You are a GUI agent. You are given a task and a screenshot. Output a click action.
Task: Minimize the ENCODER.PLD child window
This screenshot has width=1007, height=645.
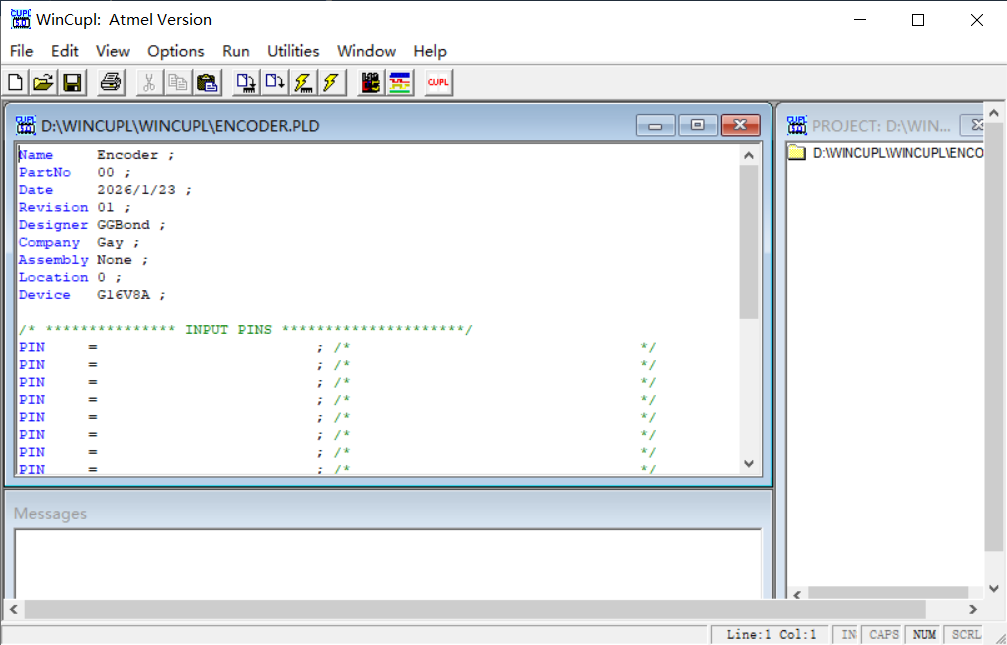coord(655,125)
